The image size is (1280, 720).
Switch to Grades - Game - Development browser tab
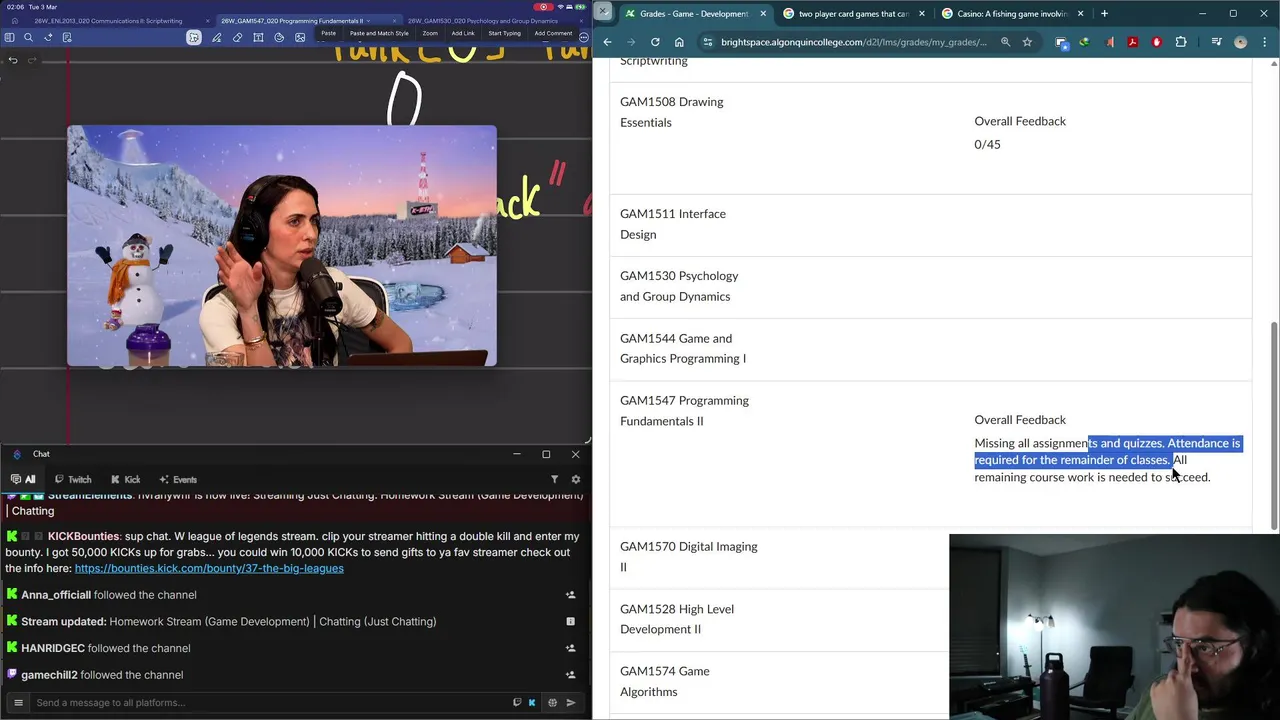[694, 14]
